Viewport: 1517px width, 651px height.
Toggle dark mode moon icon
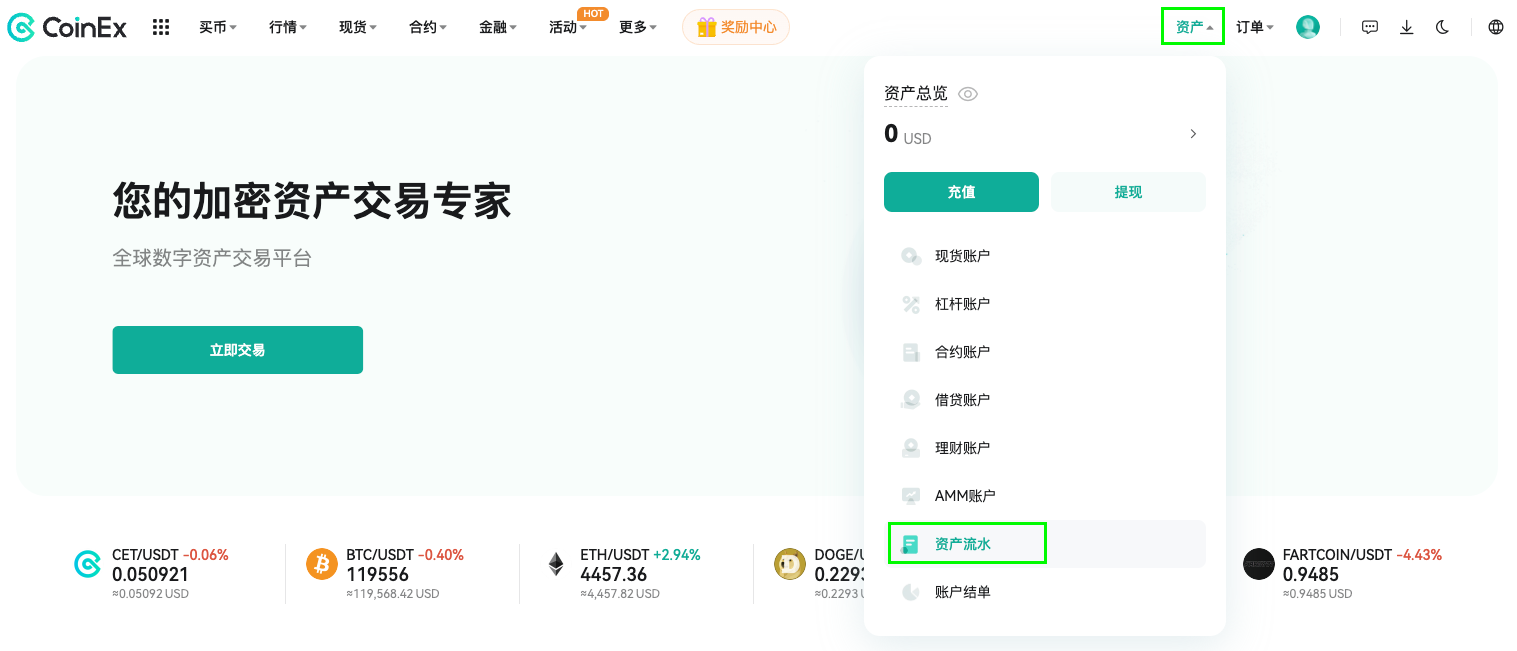click(1442, 27)
